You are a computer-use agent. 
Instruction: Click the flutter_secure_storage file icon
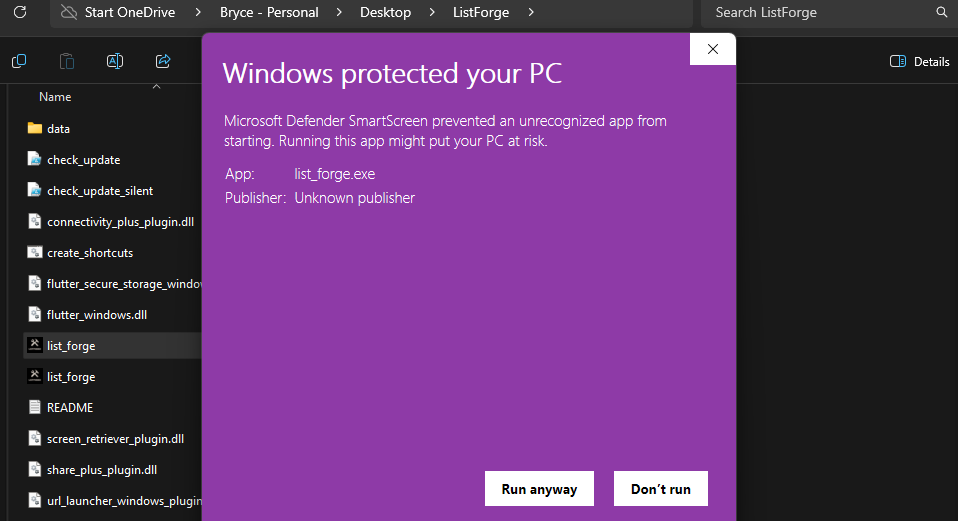[35, 283]
